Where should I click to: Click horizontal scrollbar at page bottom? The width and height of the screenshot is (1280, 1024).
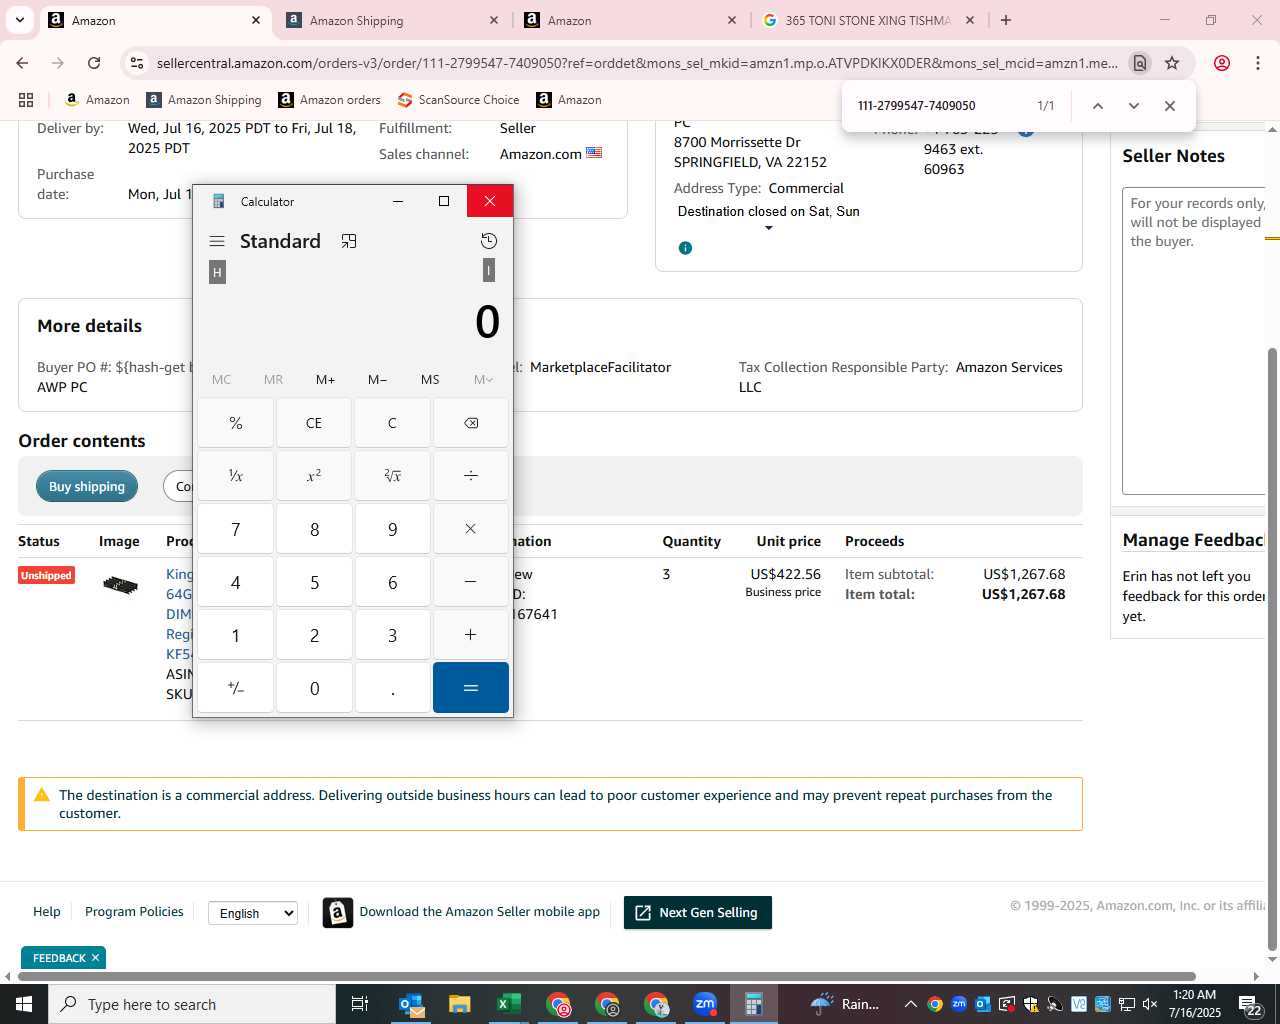click(x=606, y=977)
